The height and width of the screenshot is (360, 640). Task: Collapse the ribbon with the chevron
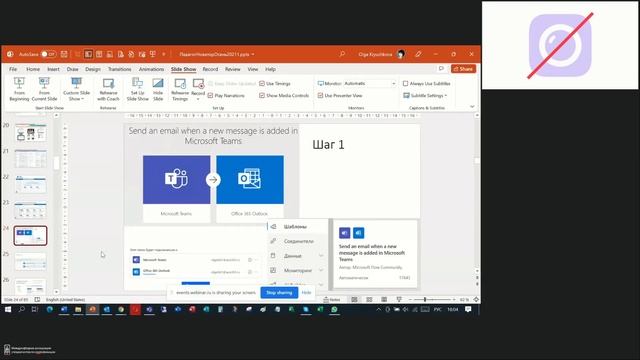[x=472, y=107]
